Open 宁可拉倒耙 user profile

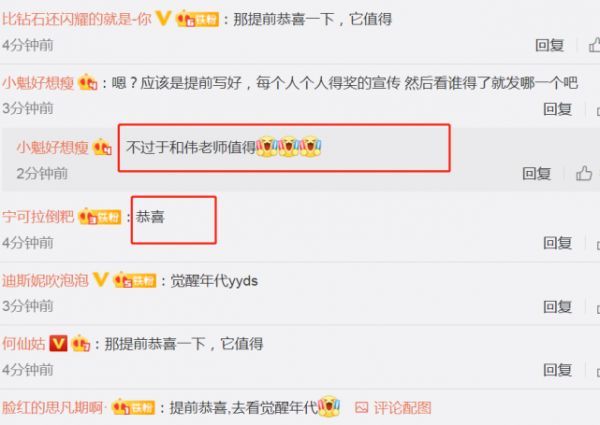[x=38, y=217]
